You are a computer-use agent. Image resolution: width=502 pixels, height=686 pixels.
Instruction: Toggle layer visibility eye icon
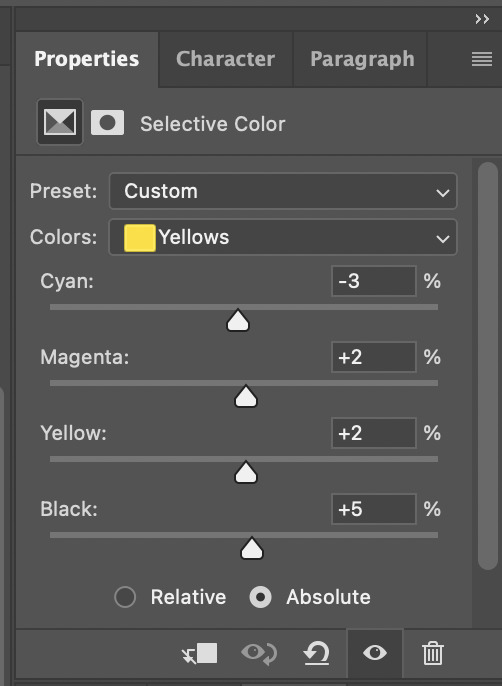pyautogui.click(x=375, y=653)
